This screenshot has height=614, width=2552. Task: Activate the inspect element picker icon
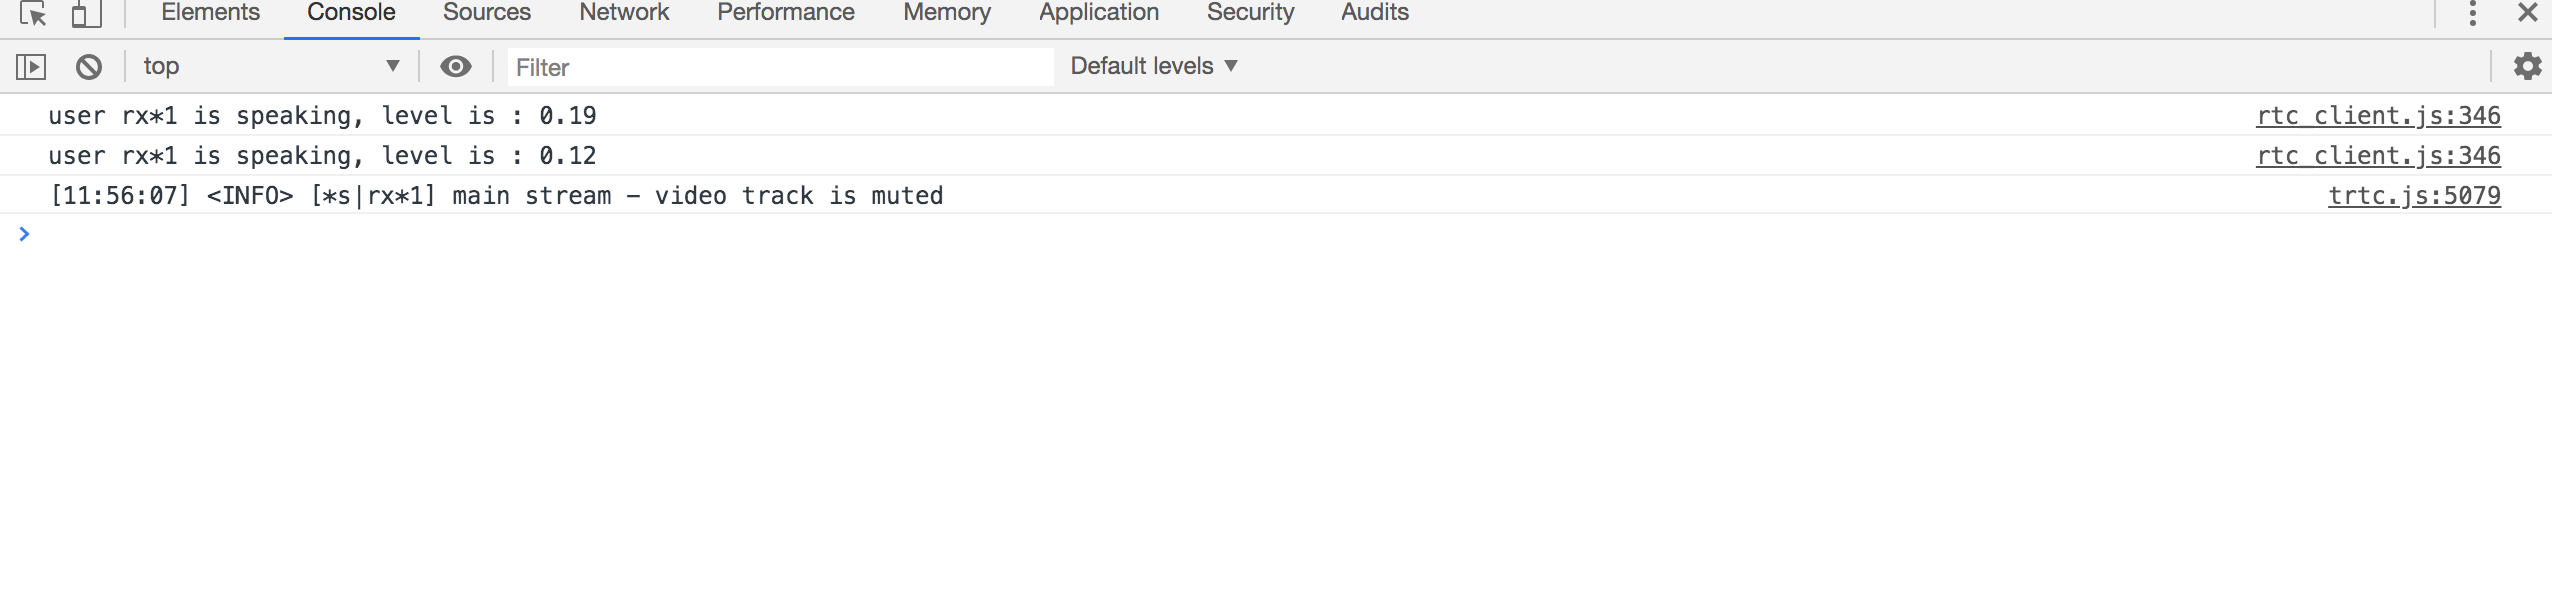click(33, 14)
